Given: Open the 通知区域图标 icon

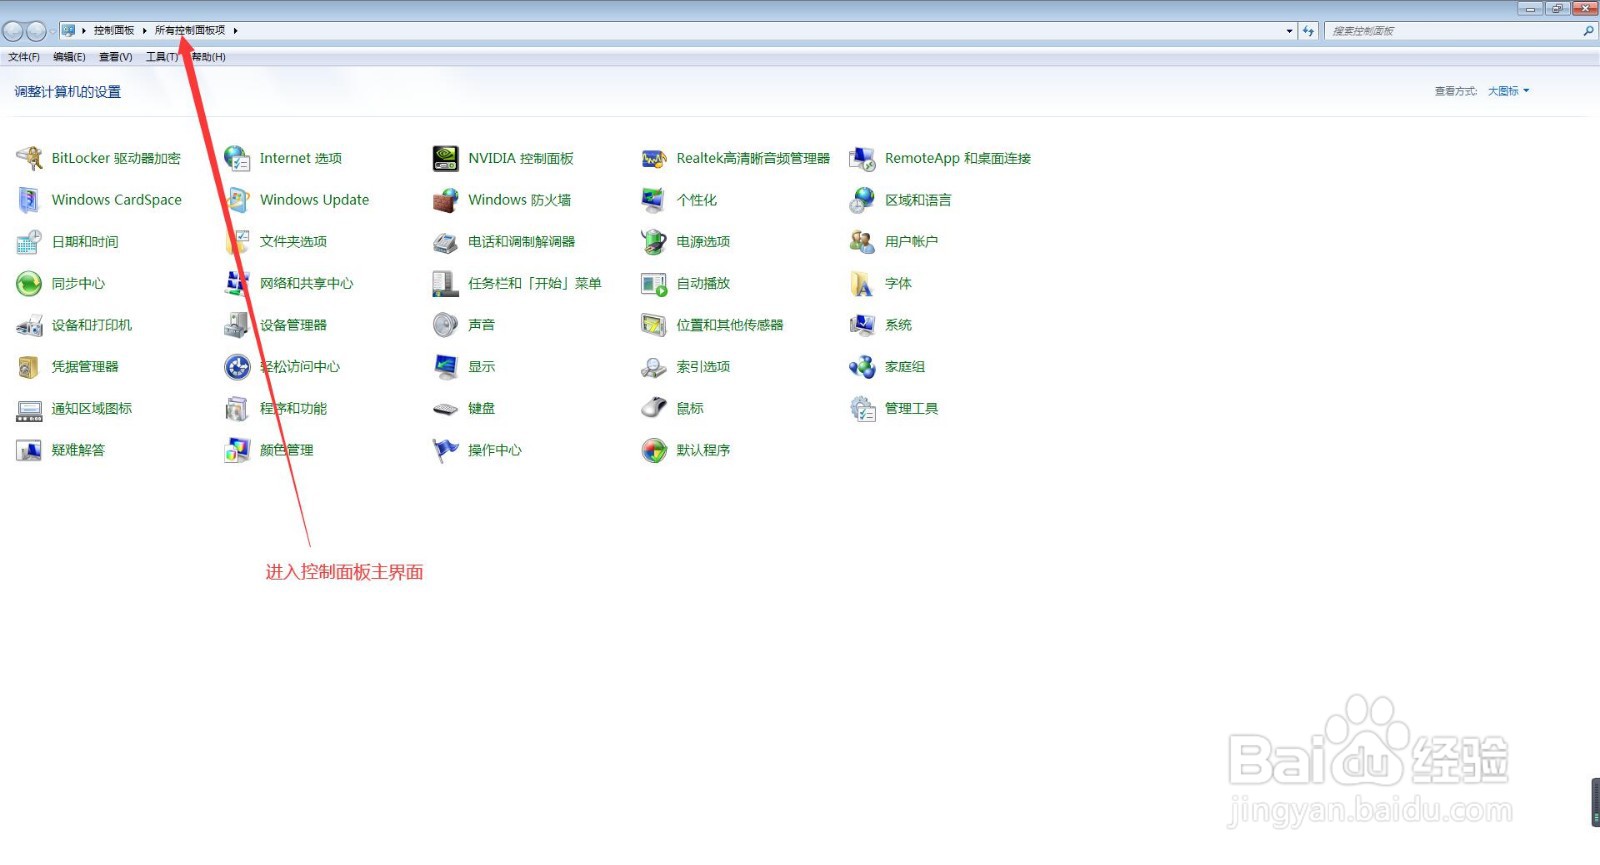Looking at the screenshot, I should [x=29, y=409].
